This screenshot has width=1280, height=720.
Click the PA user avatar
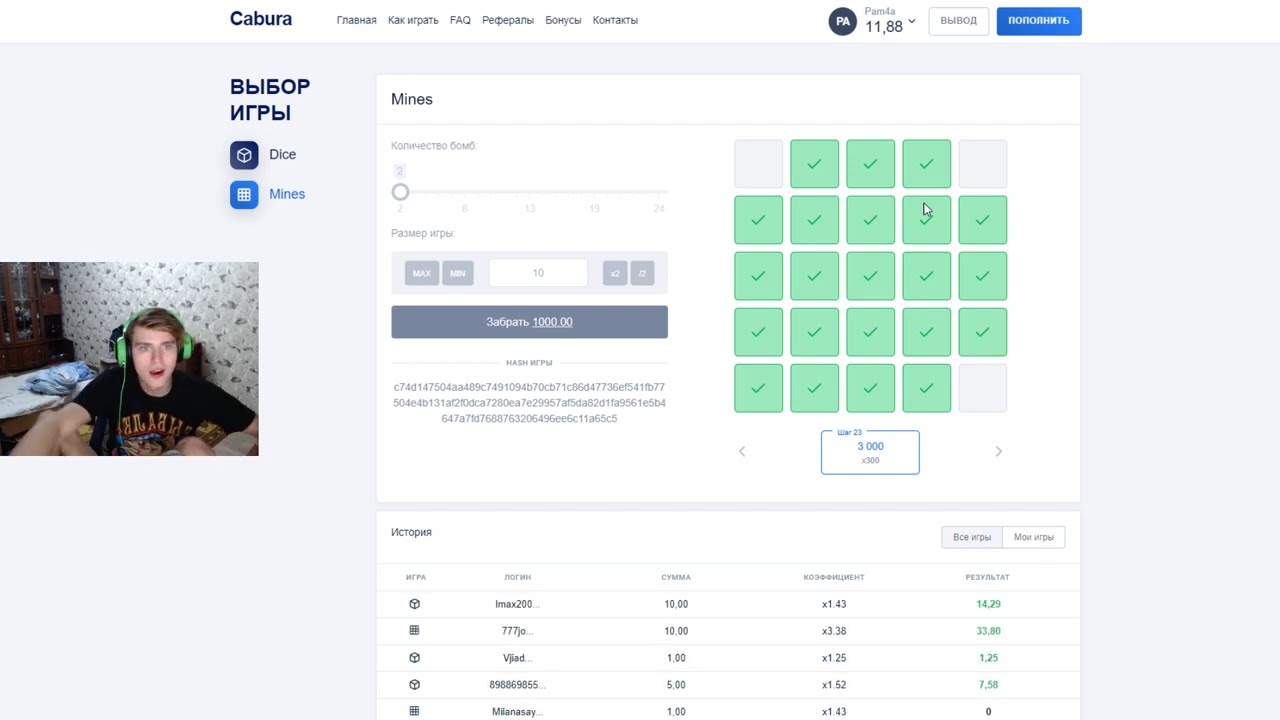843,21
